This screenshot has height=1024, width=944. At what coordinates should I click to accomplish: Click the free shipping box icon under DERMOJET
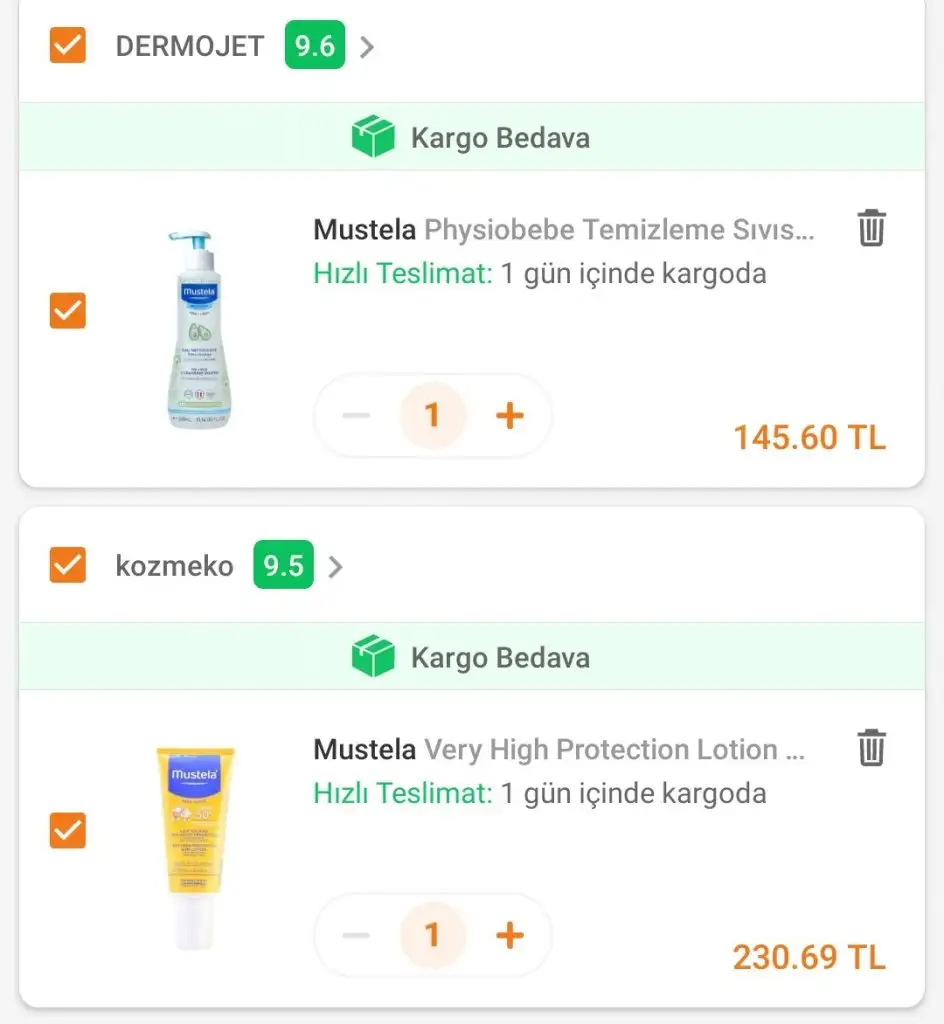[374, 137]
